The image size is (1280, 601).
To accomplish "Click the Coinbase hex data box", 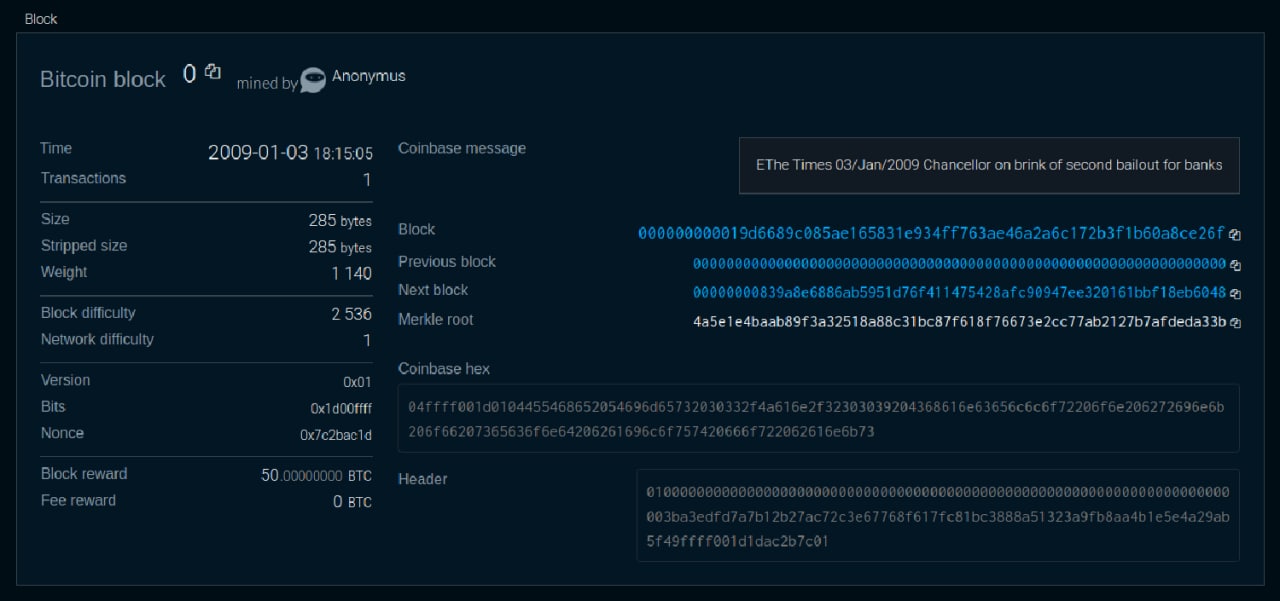I will (x=818, y=418).
